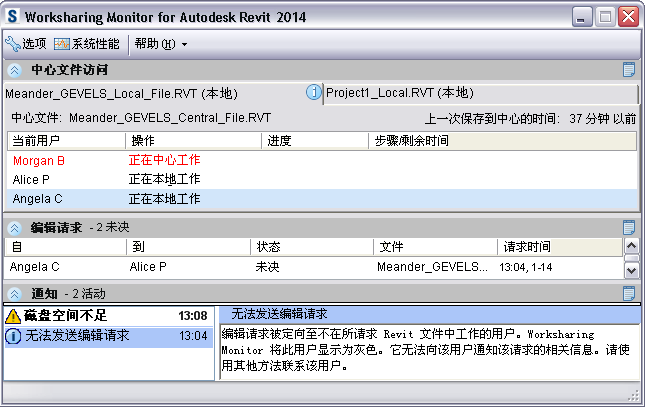Sort edit requests by 状态 column
The width and height of the screenshot is (645, 407).
[312, 247]
